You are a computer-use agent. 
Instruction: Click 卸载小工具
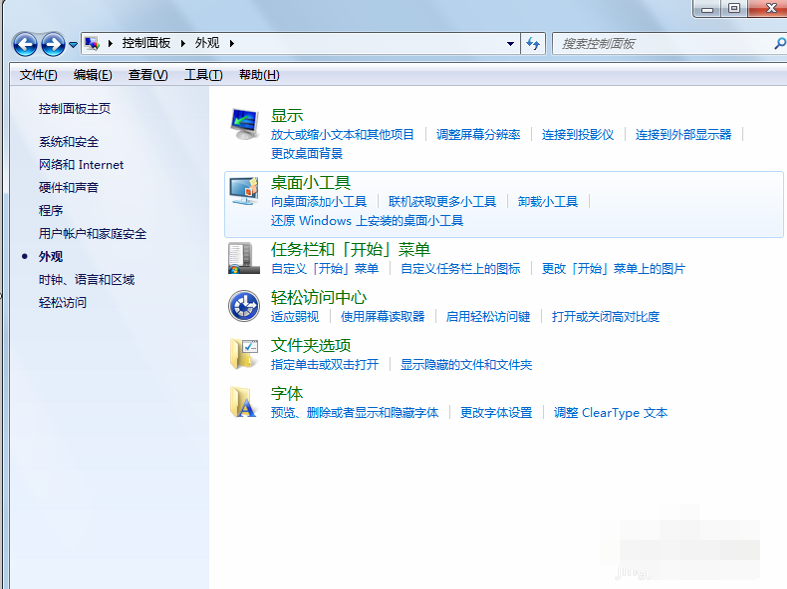548,202
